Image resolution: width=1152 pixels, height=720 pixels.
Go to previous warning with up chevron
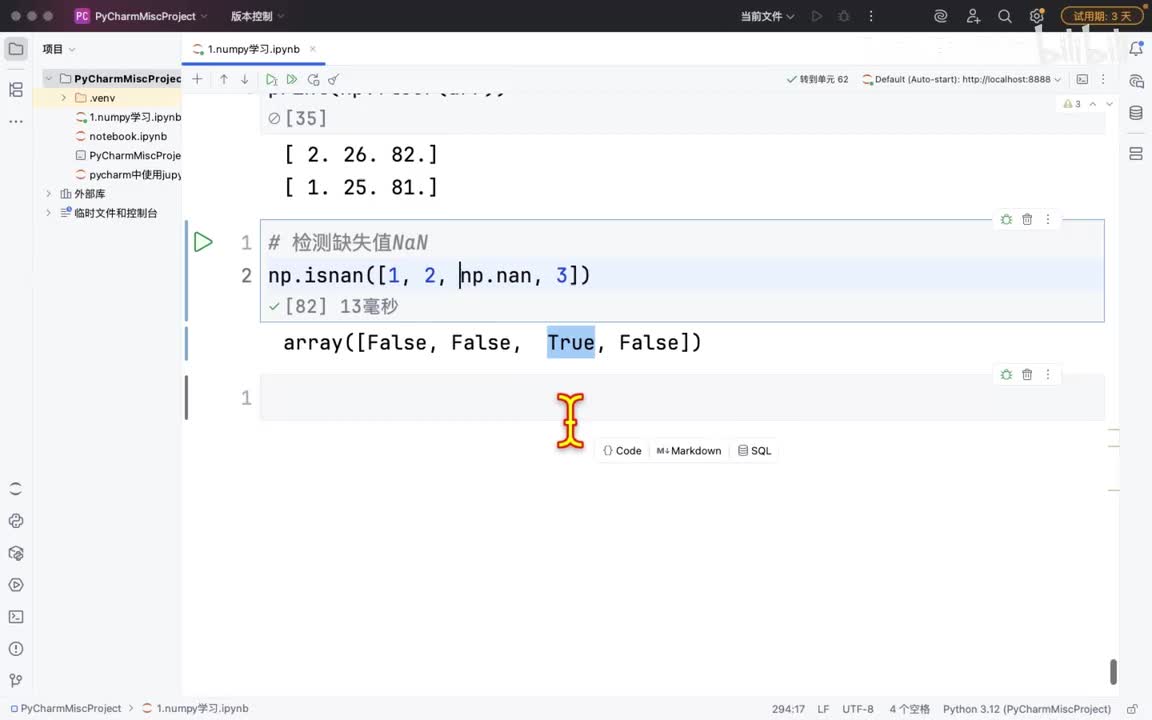click(1092, 104)
